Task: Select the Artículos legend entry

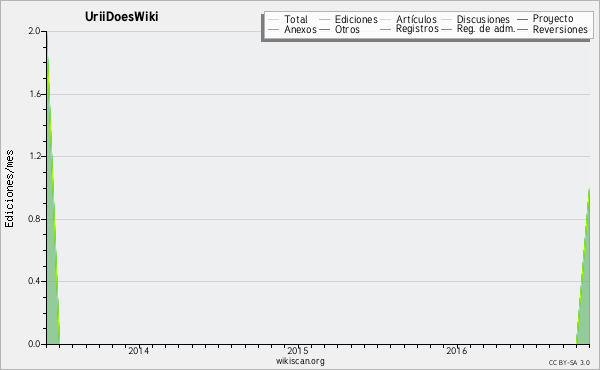Action: click(416, 19)
